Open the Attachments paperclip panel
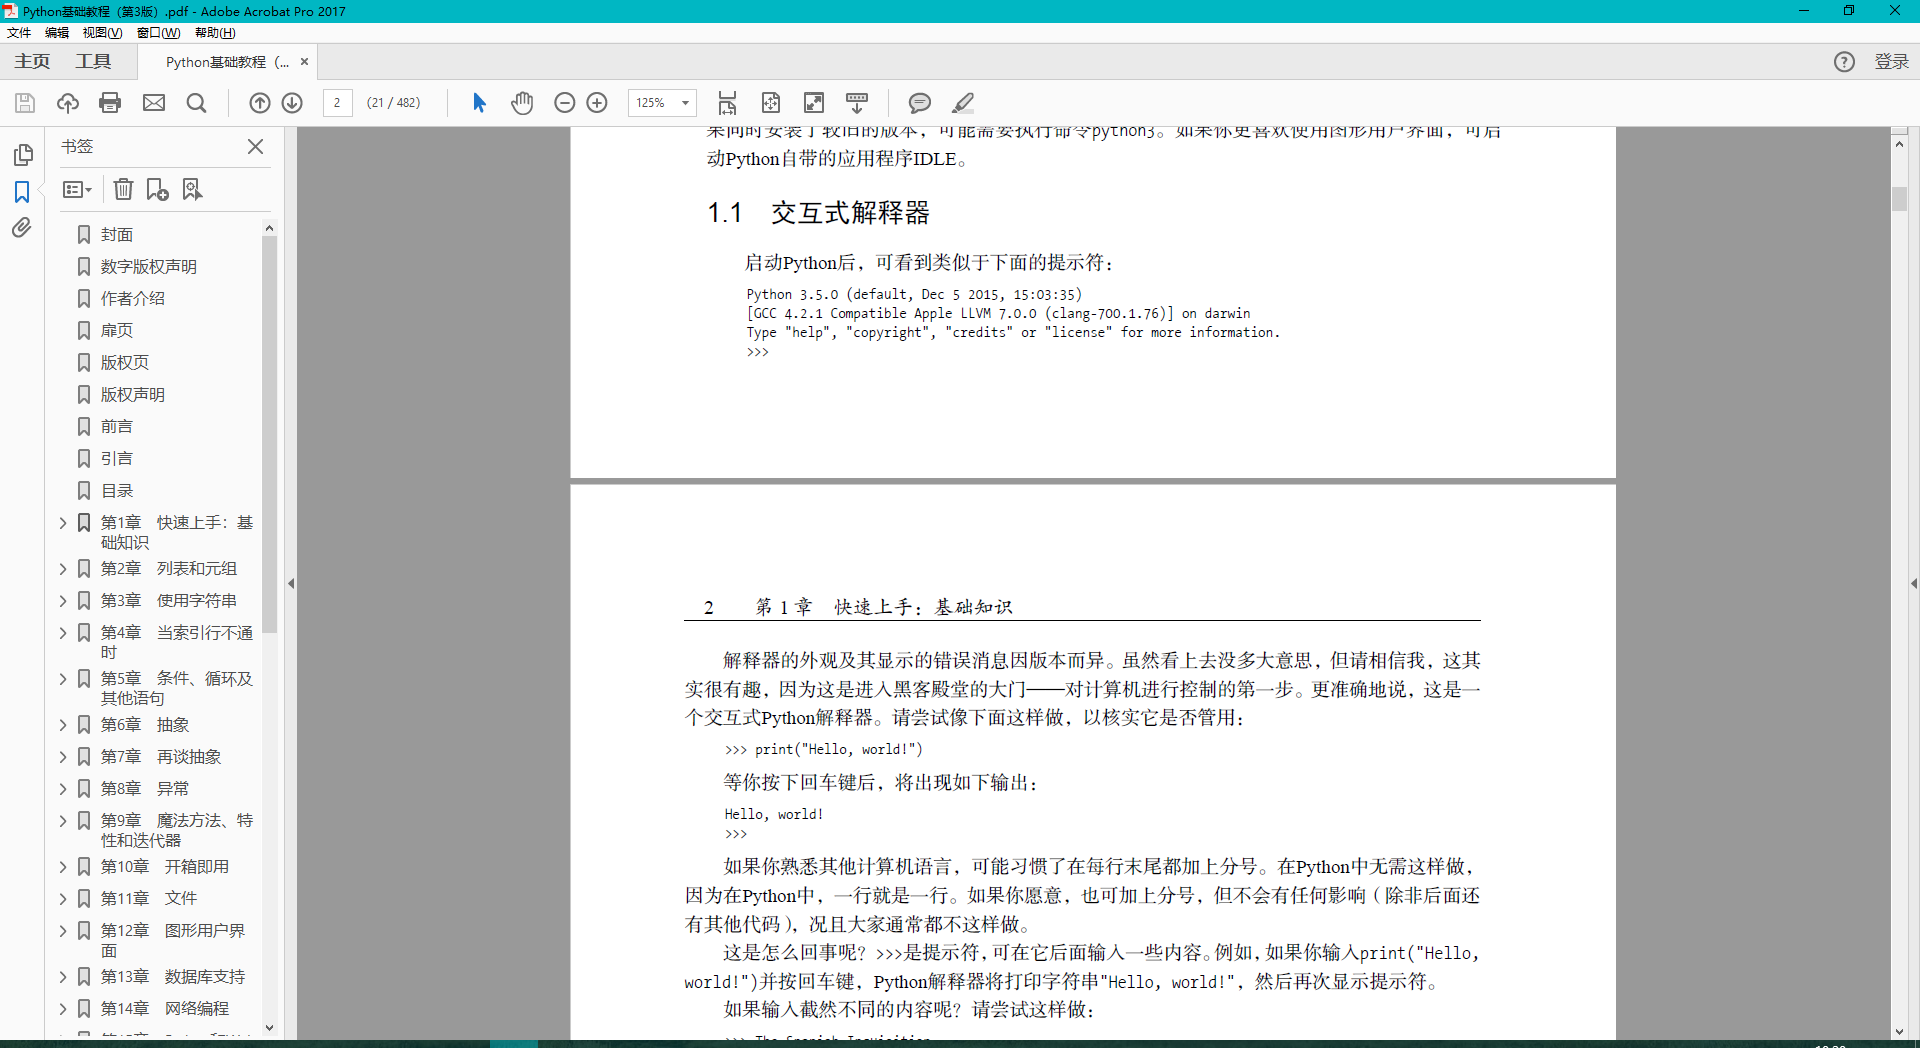Image resolution: width=1920 pixels, height=1048 pixels. (x=22, y=228)
